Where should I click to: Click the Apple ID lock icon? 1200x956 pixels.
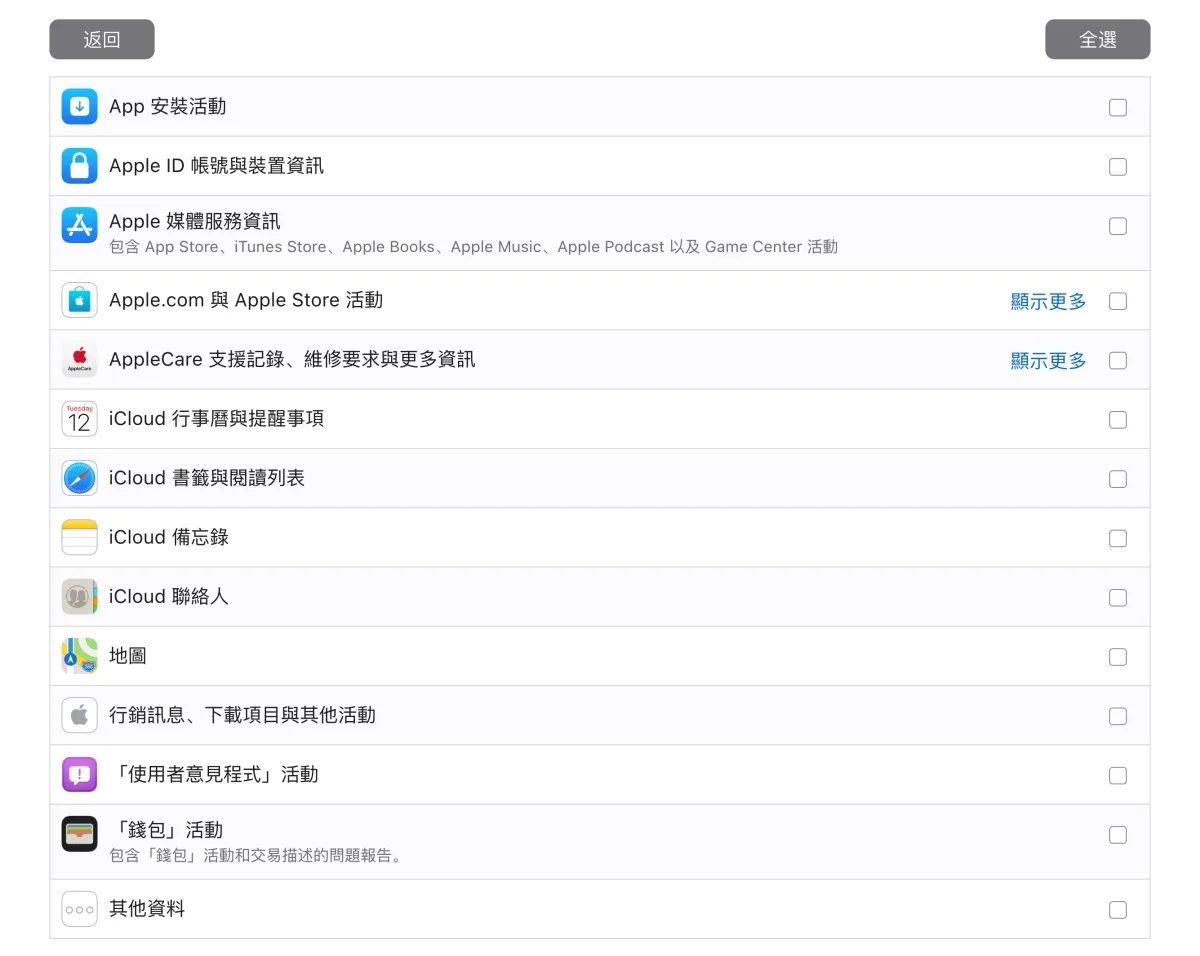79,166
